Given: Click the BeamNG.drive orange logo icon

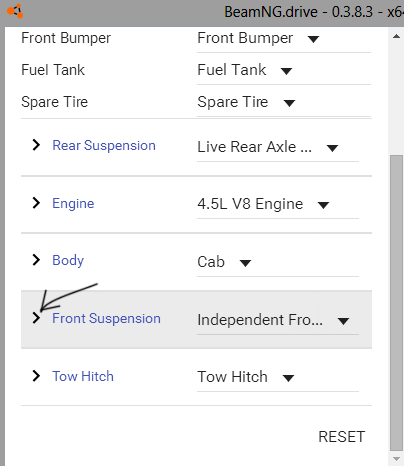Looking at the screenshot, I should coord(15,11).
